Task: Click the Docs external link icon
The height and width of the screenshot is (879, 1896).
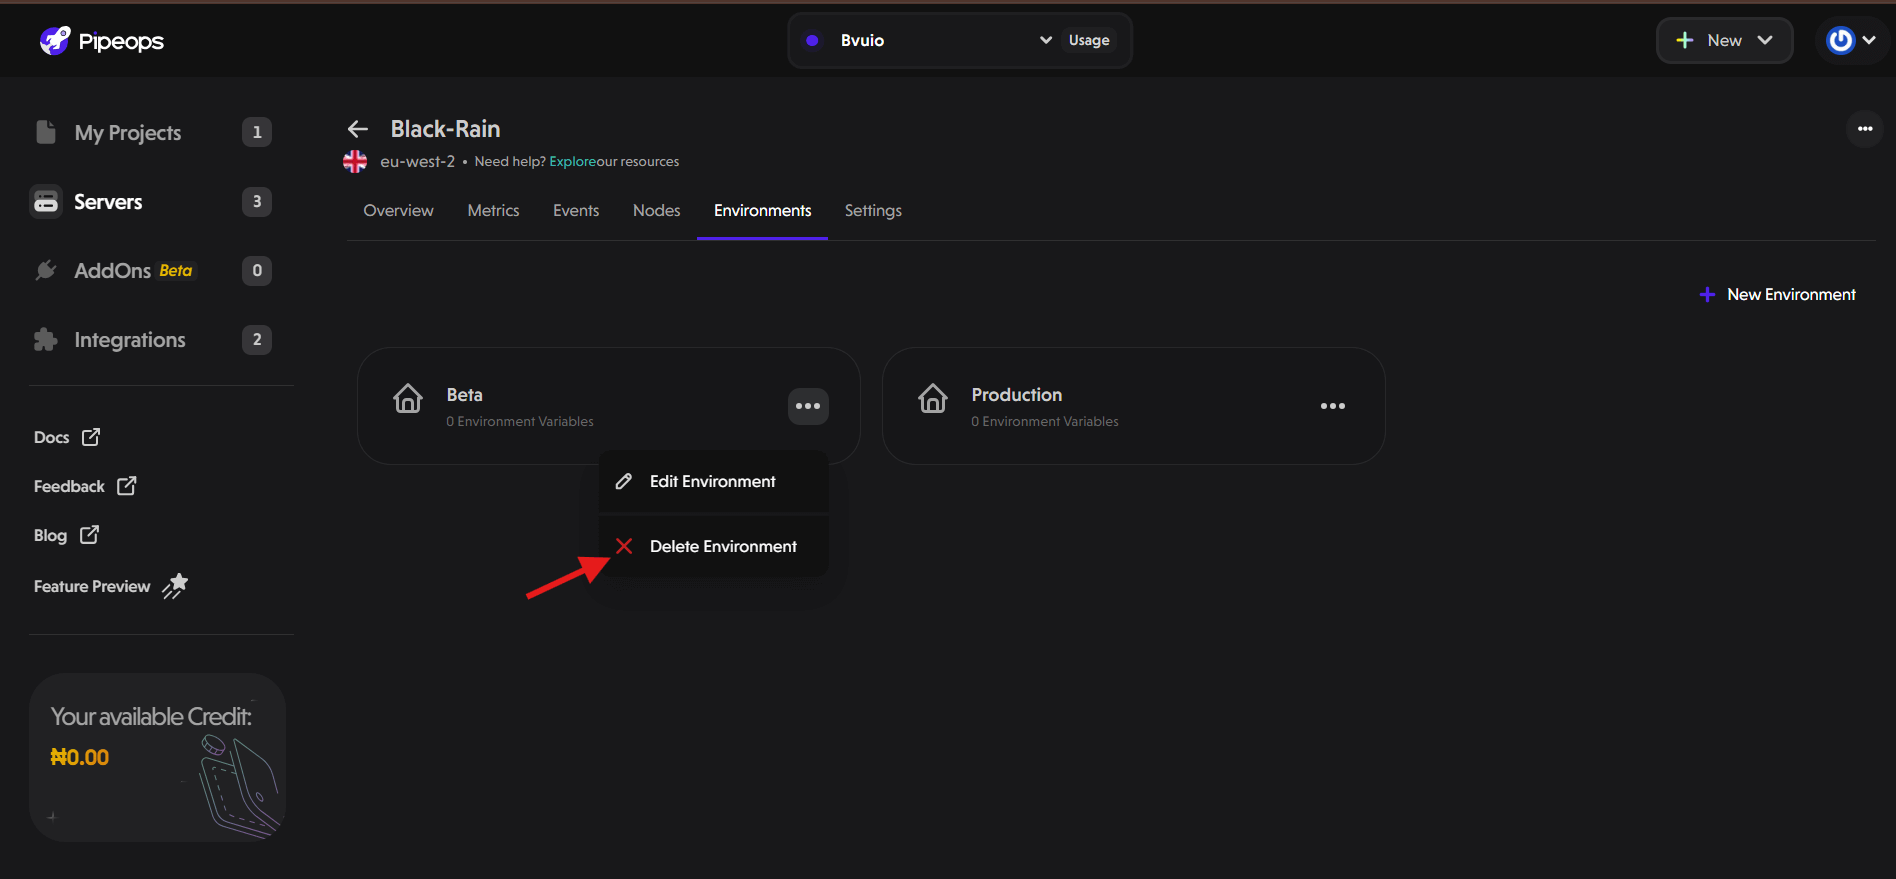Action: pos(91,437)
